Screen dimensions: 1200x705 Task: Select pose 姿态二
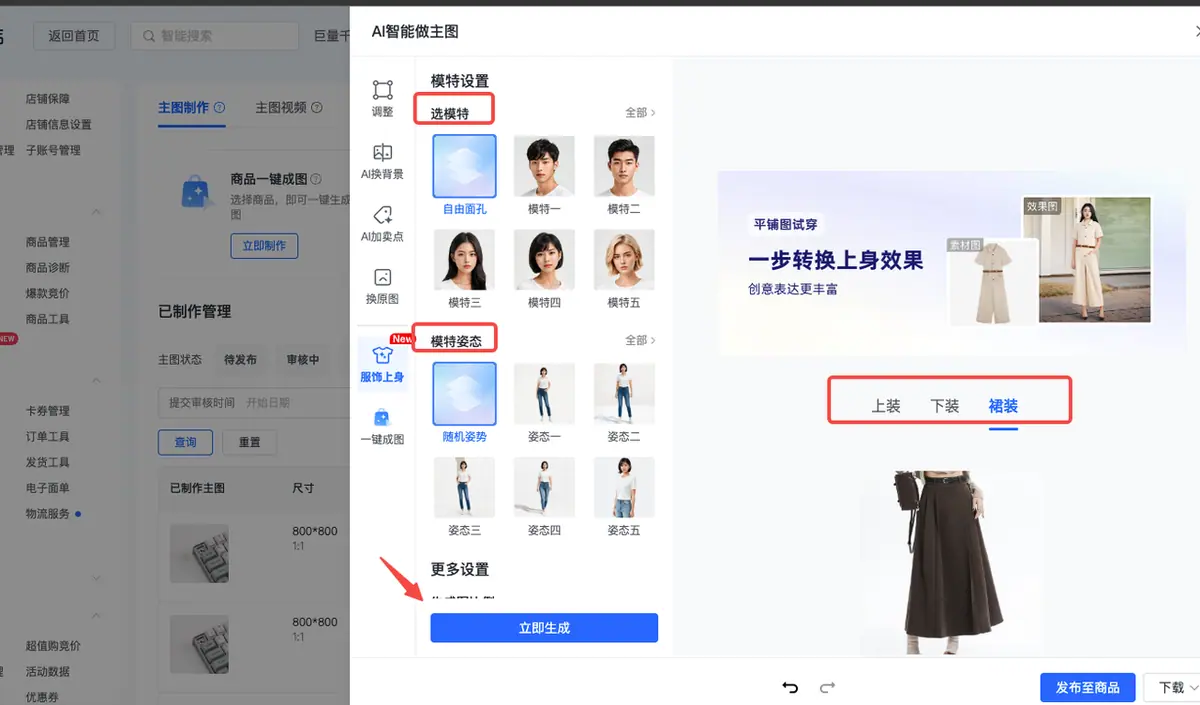pos(624,394)
